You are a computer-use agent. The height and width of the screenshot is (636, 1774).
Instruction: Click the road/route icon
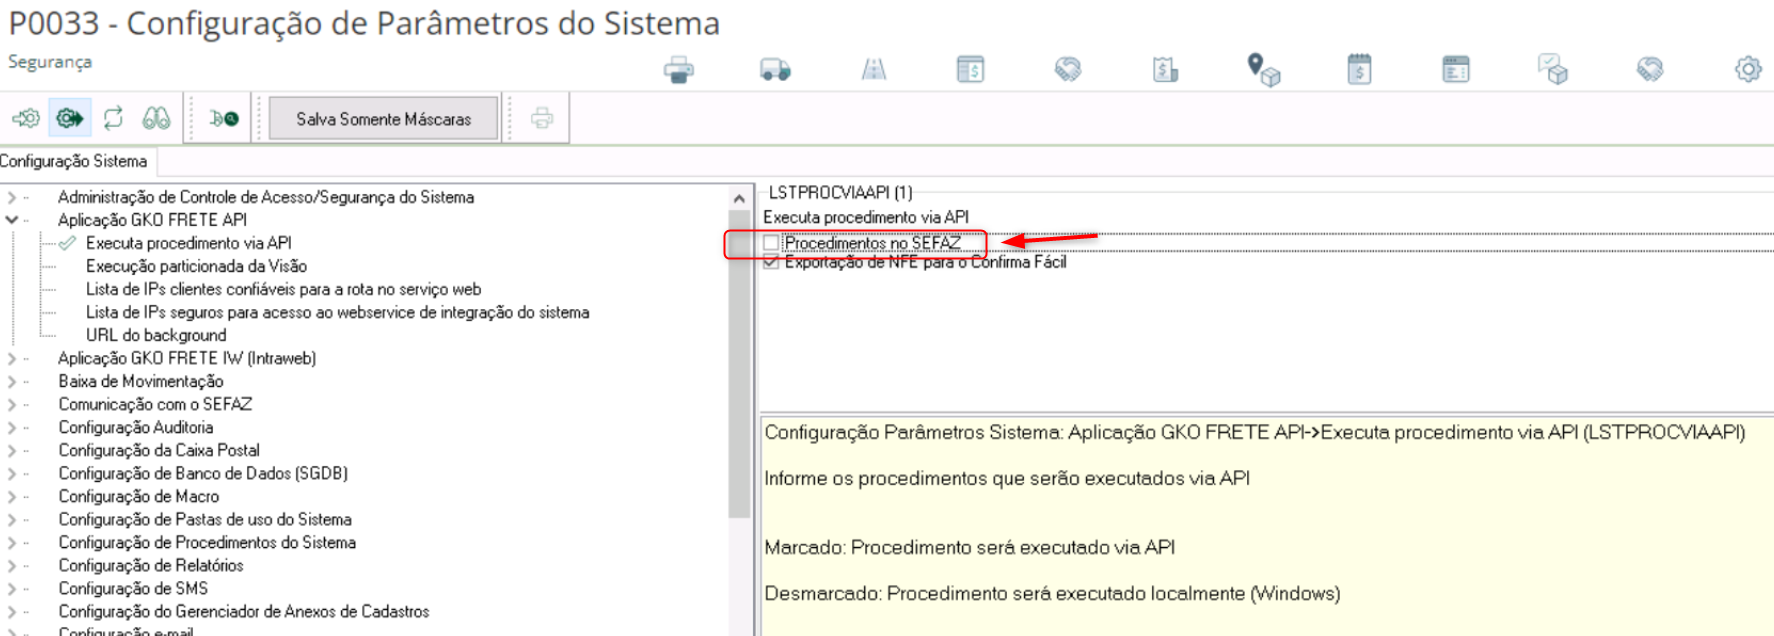pyautogui.click(x=873, y=69)
